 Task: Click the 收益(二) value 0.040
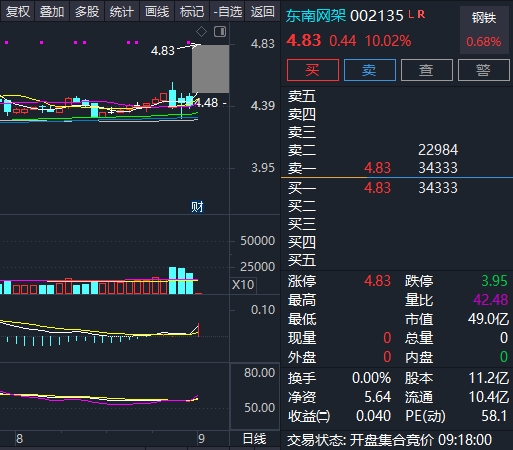tap(373, 416)
